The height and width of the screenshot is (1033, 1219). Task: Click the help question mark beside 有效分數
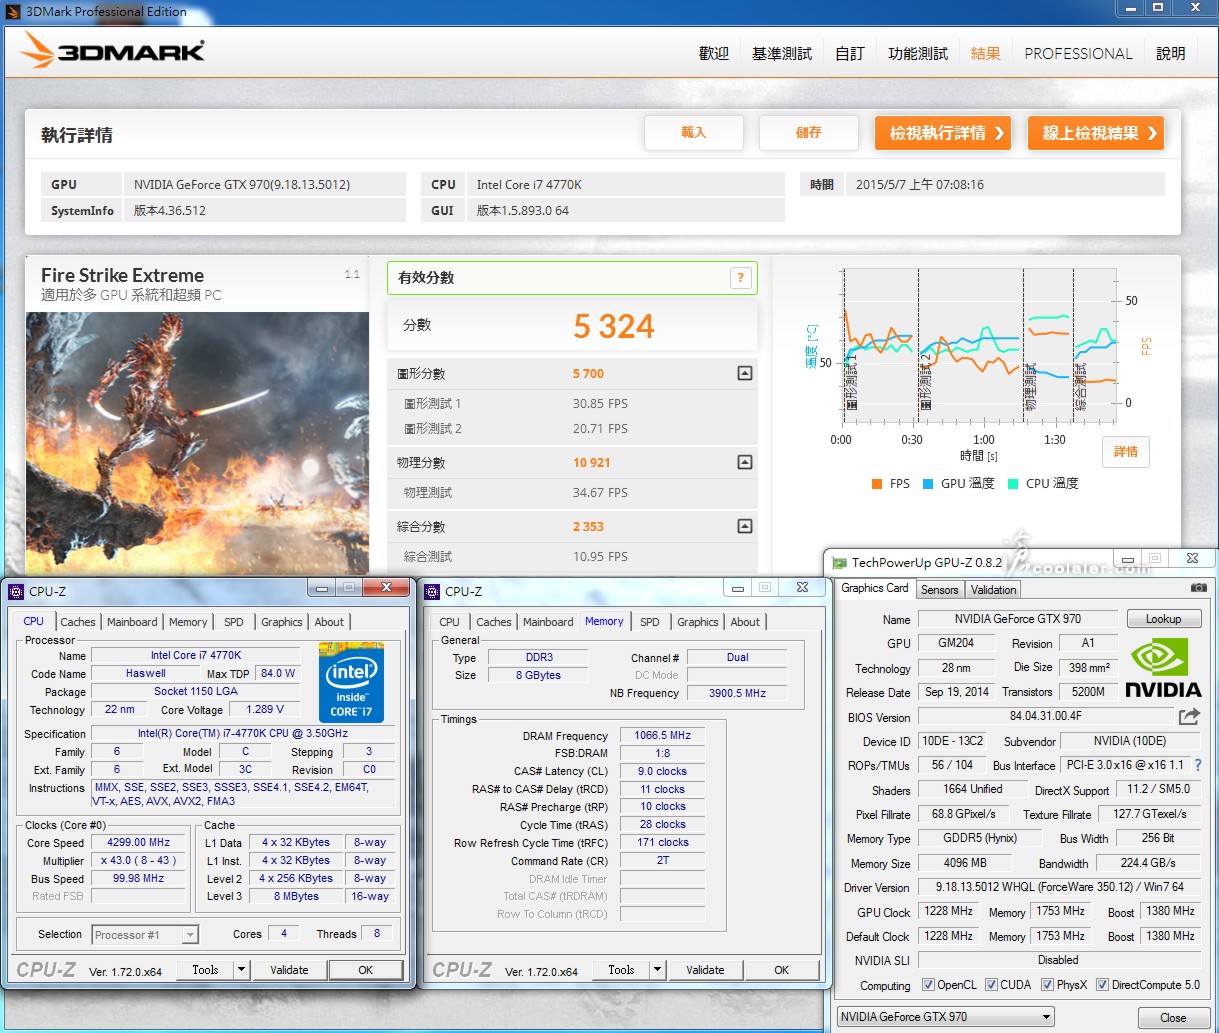point(740,278)
